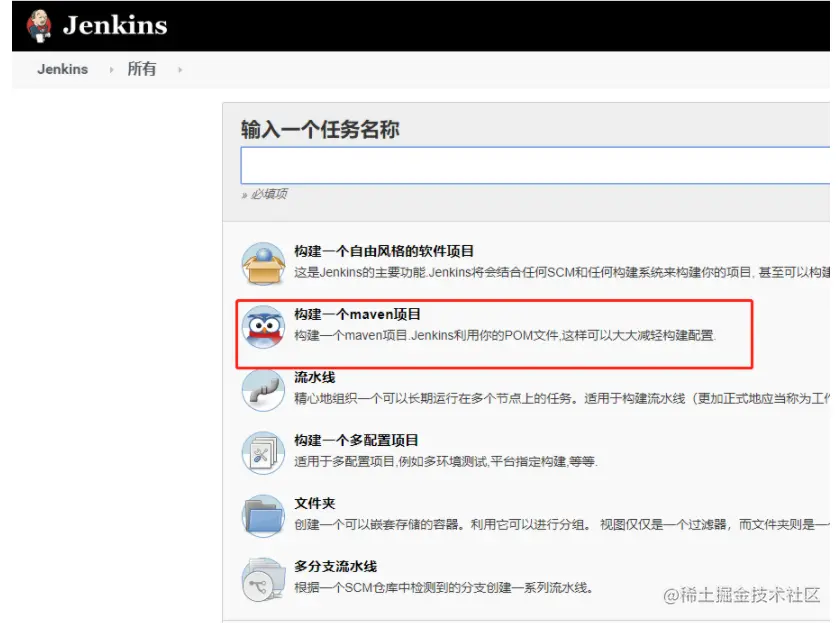Select the folder icon
This screenshot has height=623, width=839.
pyautogui.click(x=263, y=516)
